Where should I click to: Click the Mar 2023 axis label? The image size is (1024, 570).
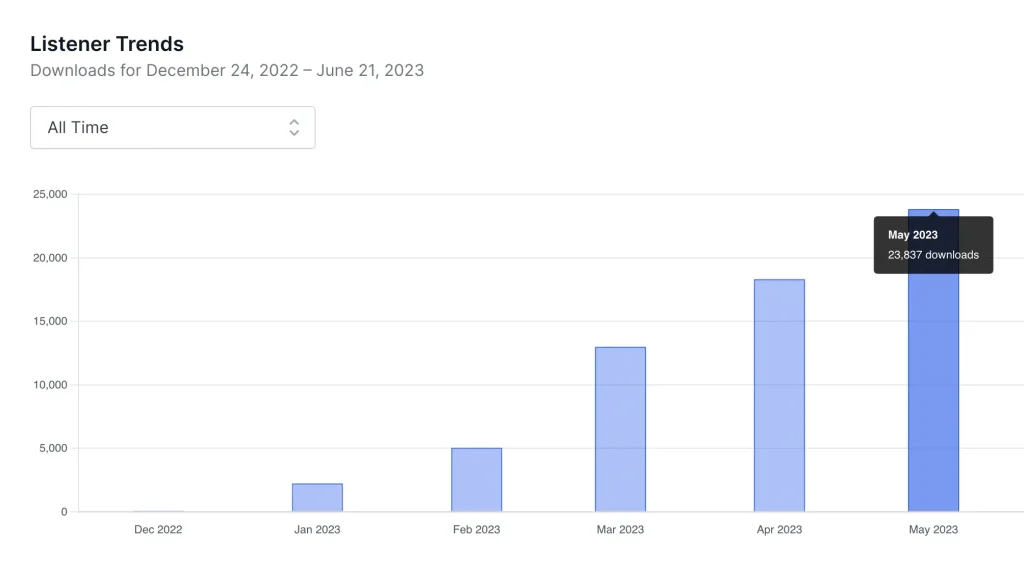tap(620, 530)
